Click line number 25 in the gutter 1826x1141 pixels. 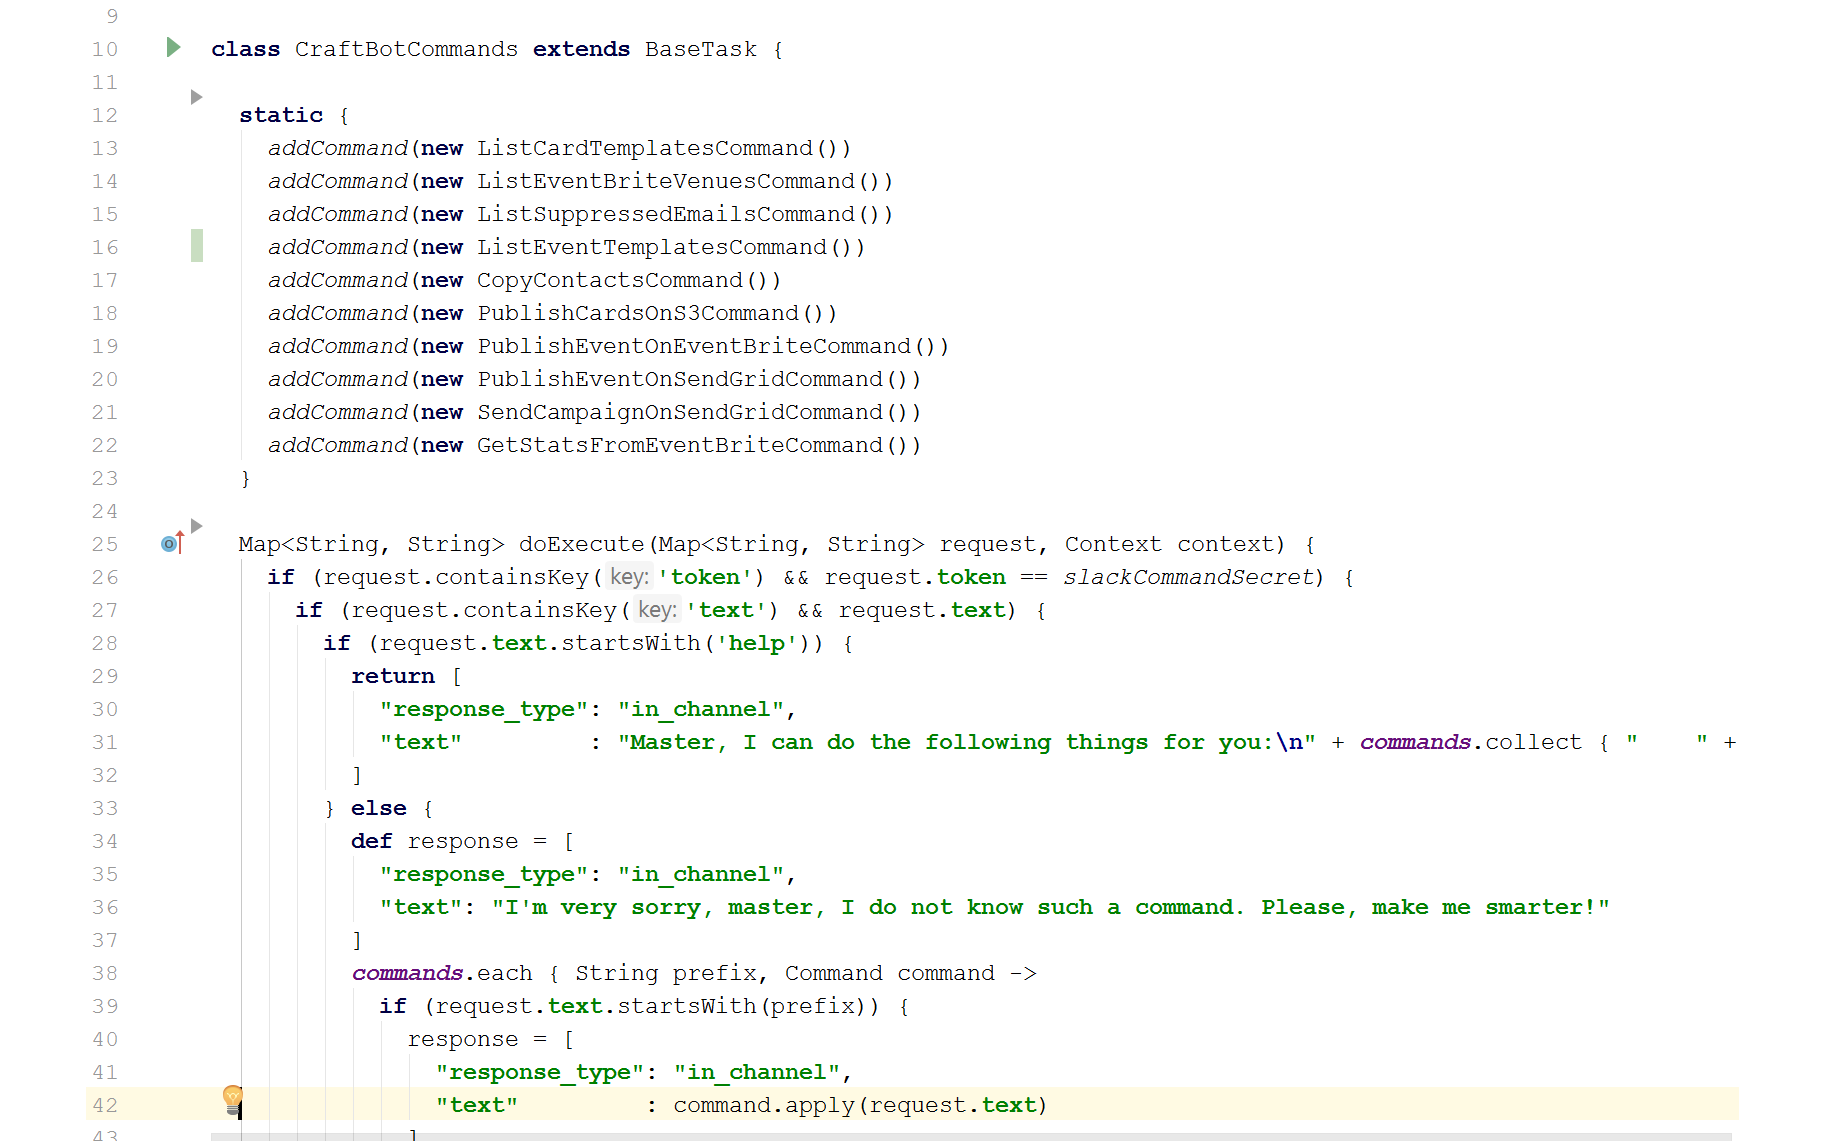pyautogui.click(x=104, y=544)
